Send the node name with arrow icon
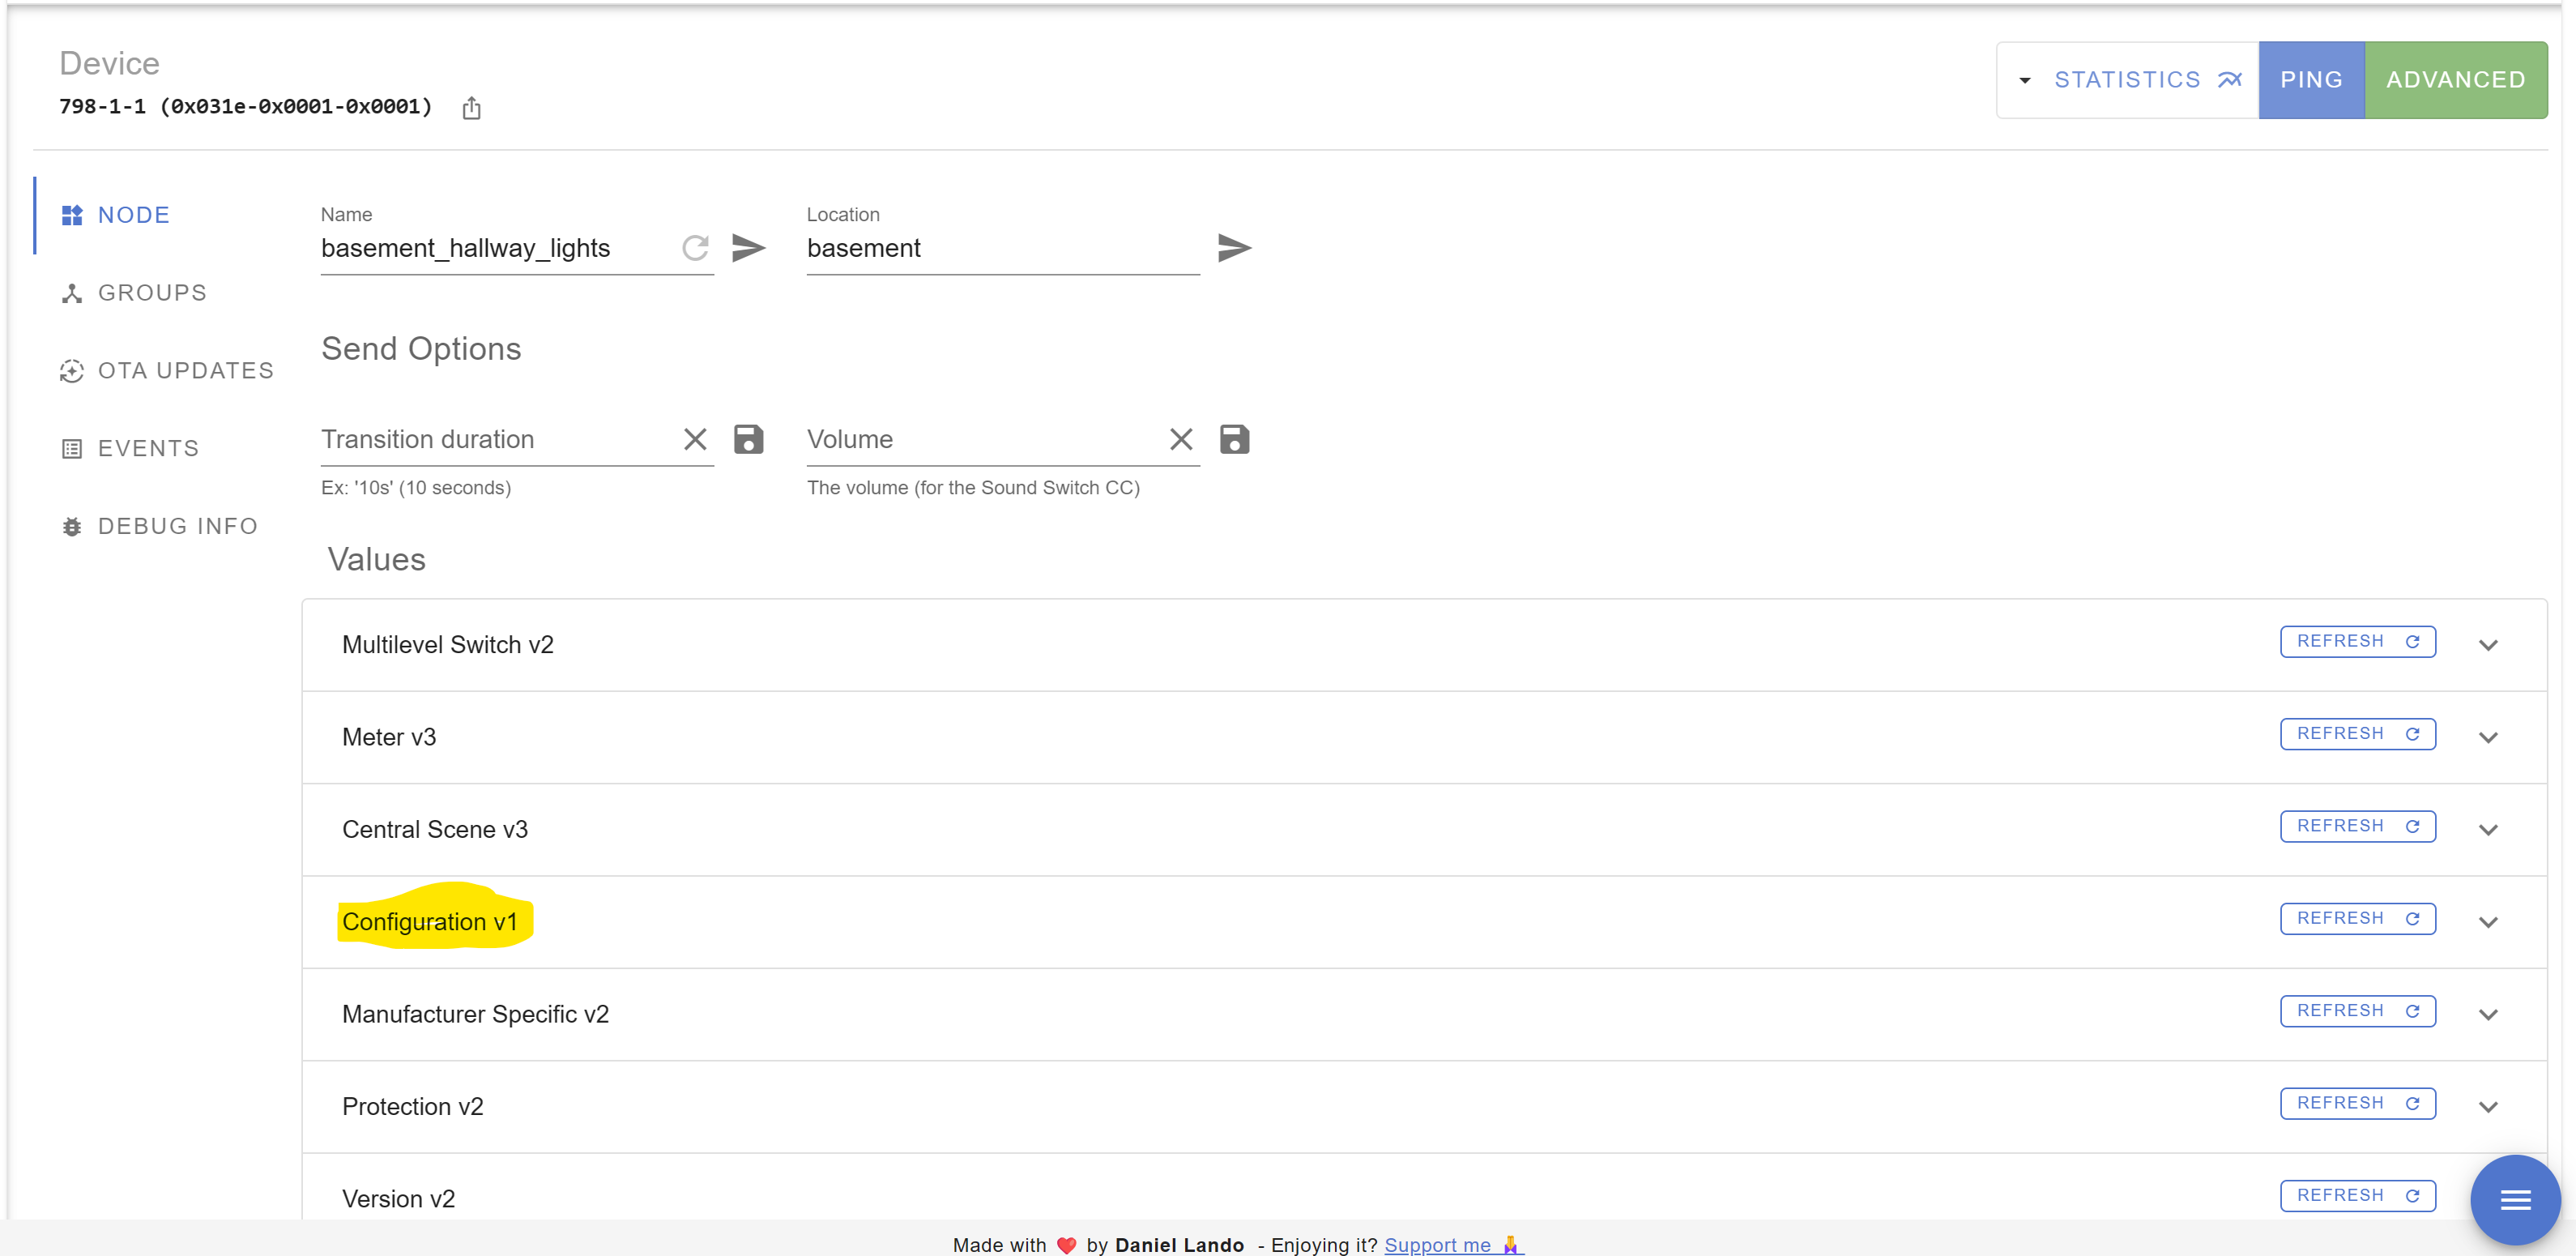This screenshot has width=2576, height=1256. [748, 248]
